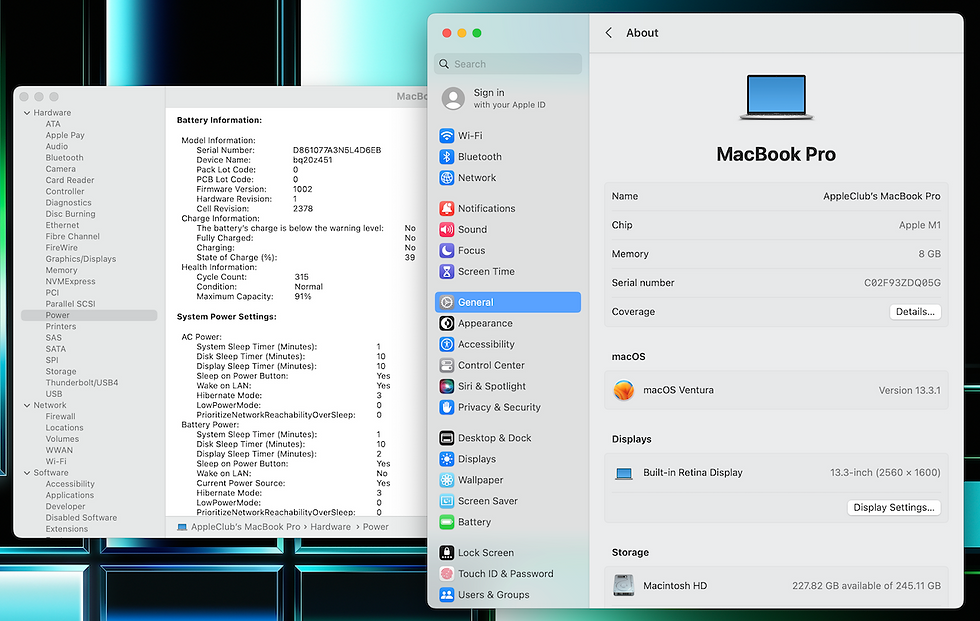This screenshot has height=621, width=980.
Task: Click the battery Serial Number D861077A3N5L4D6EB
Action: (337, 151)
